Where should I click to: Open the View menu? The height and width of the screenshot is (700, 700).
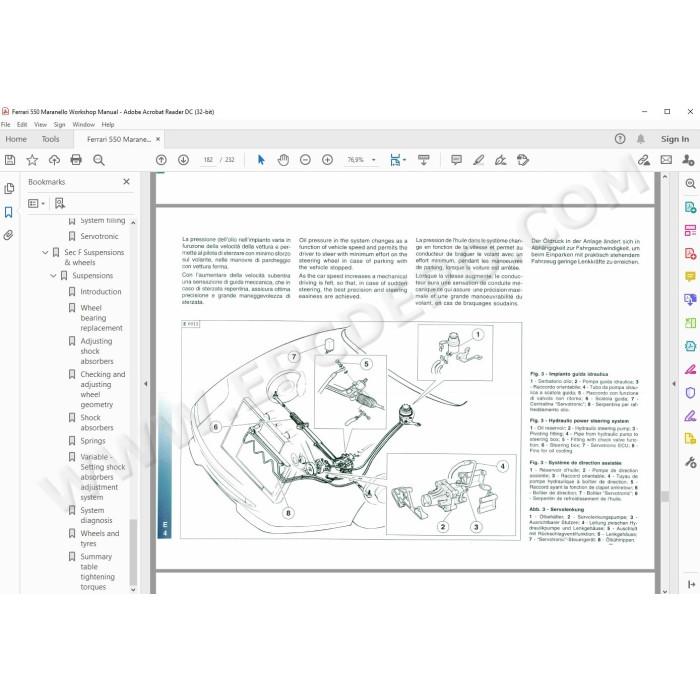40,125
